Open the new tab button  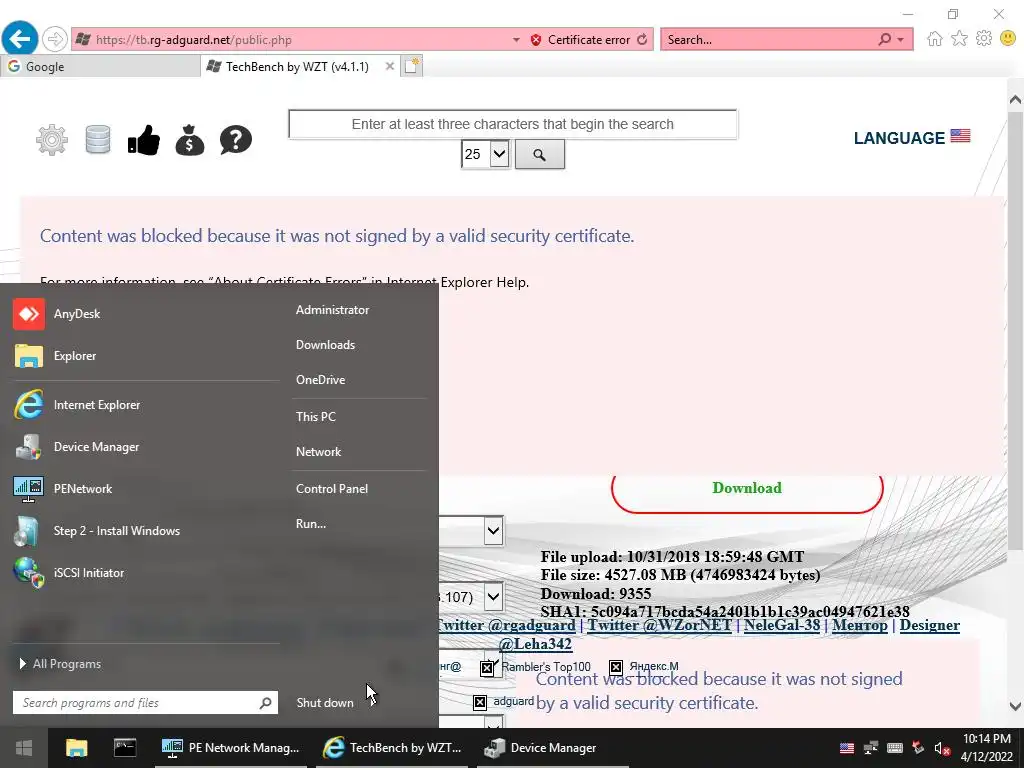pyautogui.click(x=411, y=66)
